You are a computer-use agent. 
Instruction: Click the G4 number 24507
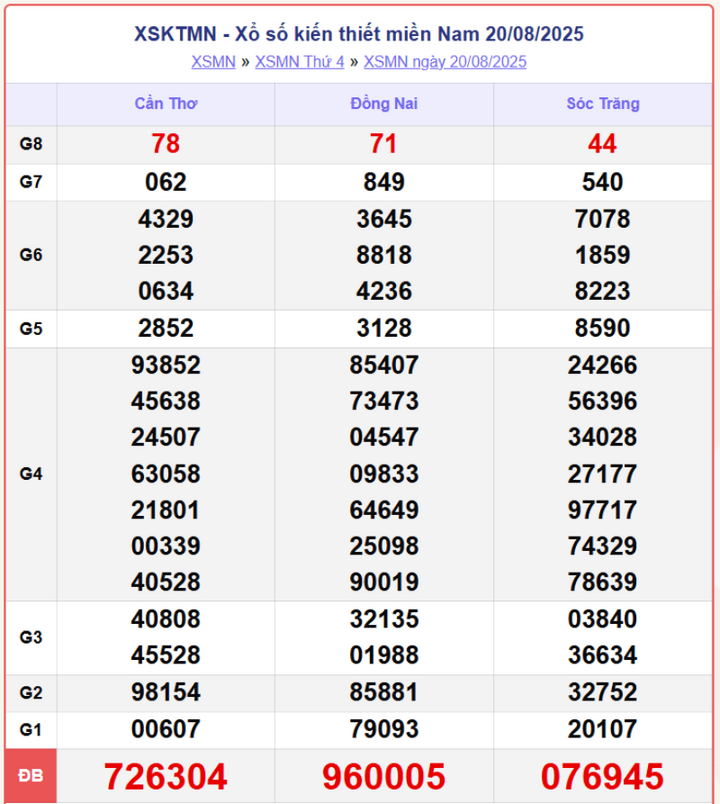[x=166, y=437]
